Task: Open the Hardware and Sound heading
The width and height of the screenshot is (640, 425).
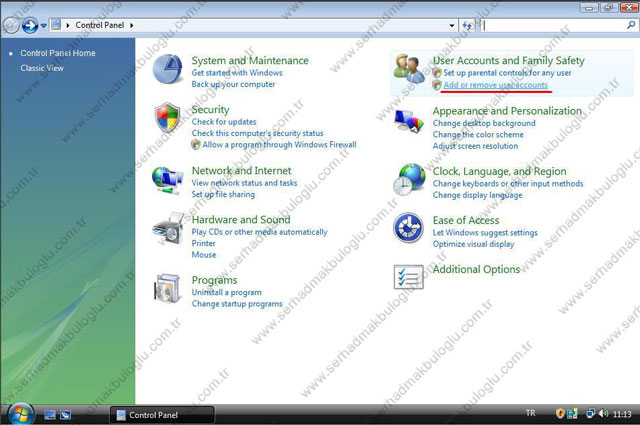Action: point(241,220)
